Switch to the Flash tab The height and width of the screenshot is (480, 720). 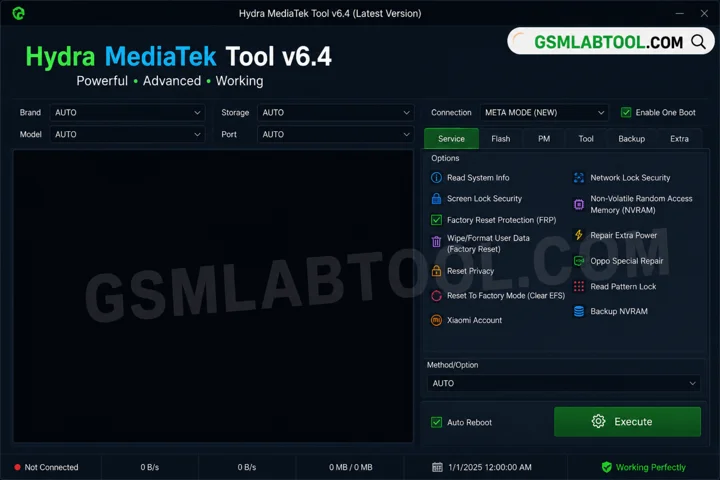tap(501, 139)
